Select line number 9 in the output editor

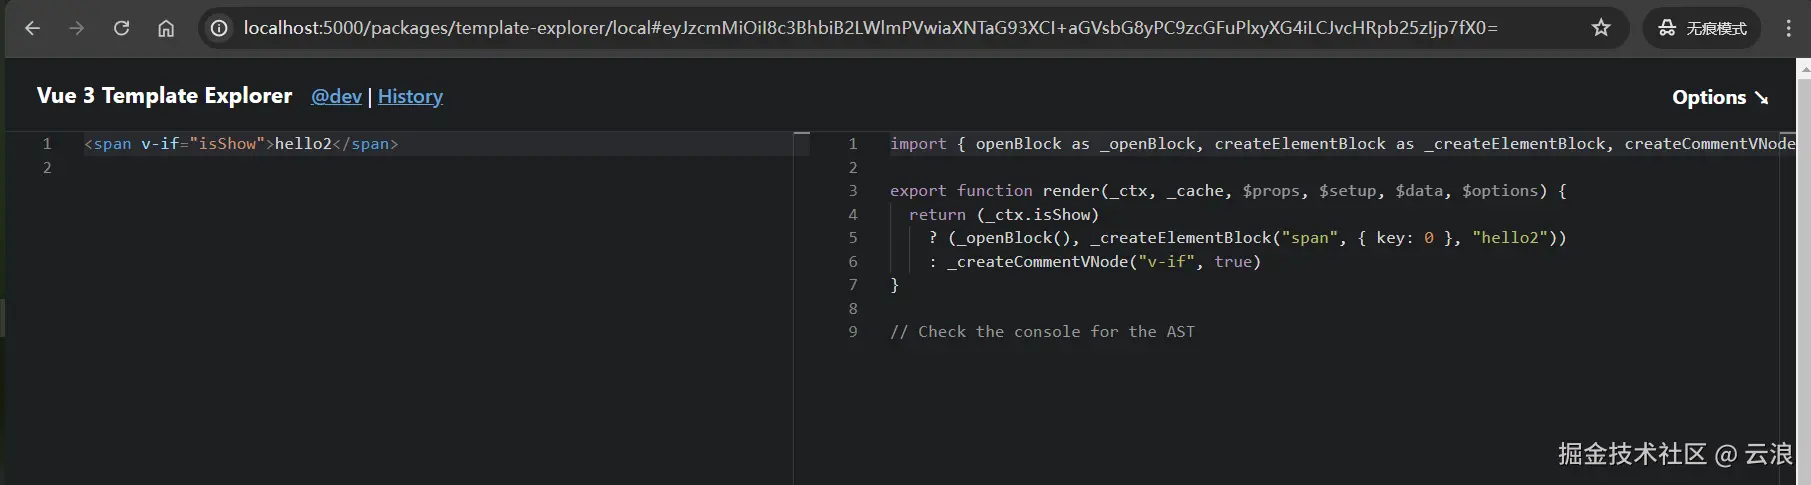pos(853,332)
